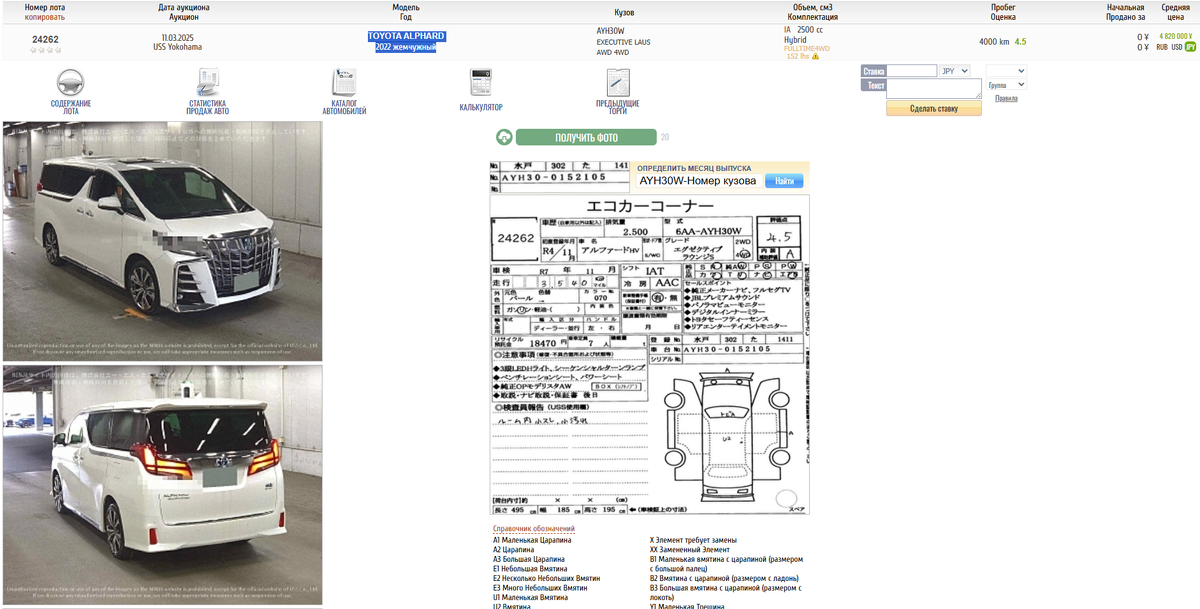Open the front view photo of white Alphard
This screenshot has height=609, width=1200.
click(163, 240)
